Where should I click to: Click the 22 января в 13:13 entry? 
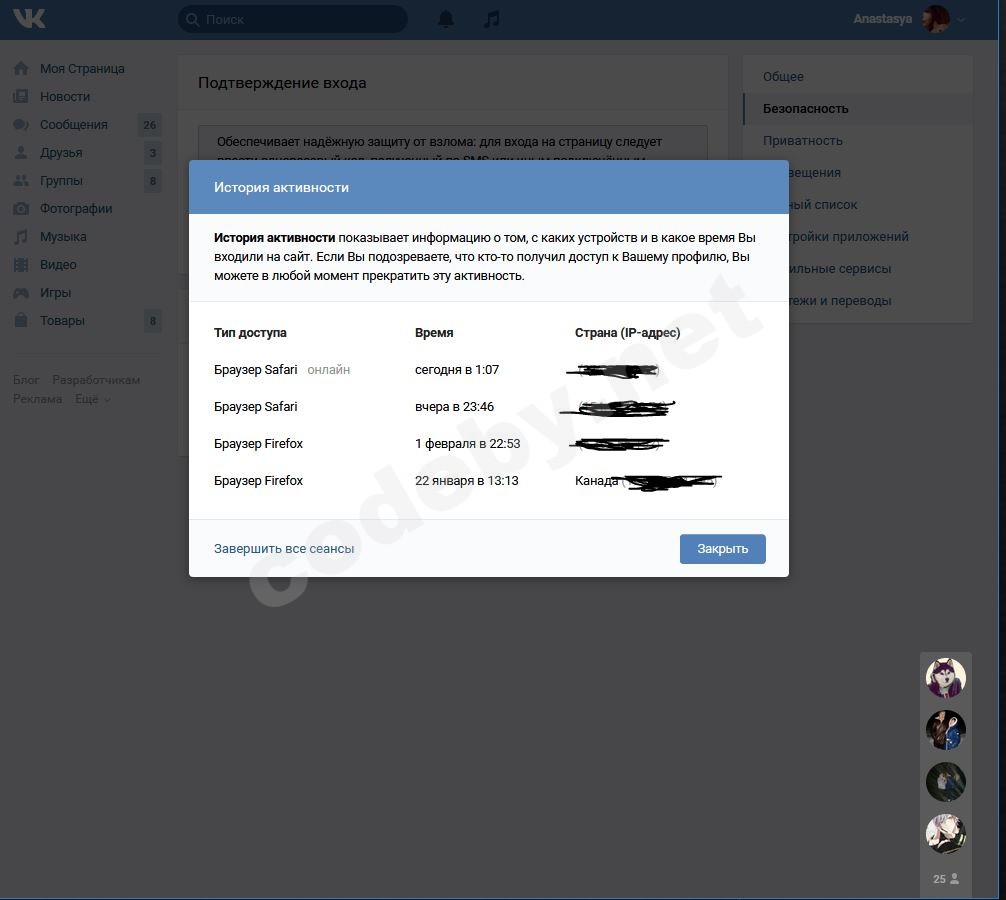click(466, 480)
